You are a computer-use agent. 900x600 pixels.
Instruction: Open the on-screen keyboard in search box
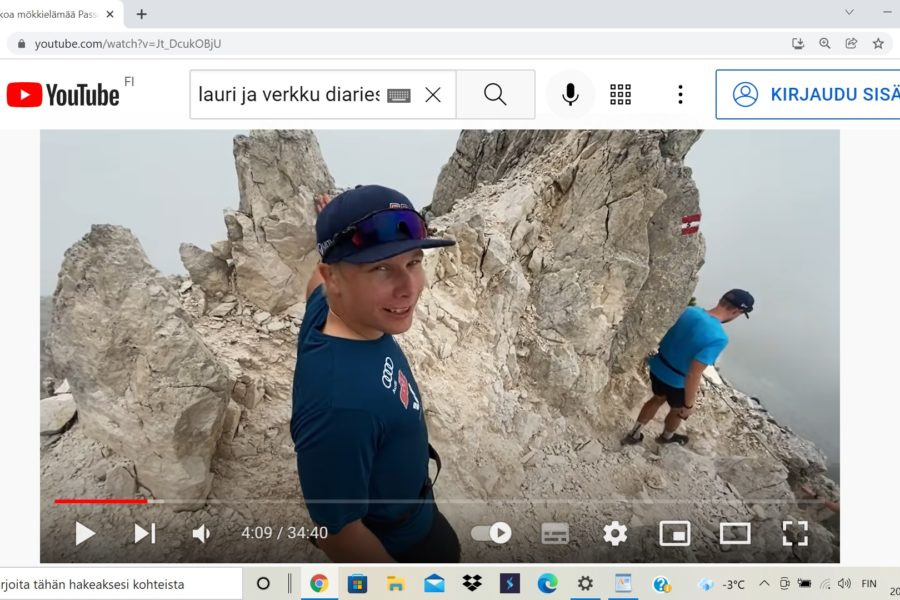pyautogui.click(x=398, y=95)
